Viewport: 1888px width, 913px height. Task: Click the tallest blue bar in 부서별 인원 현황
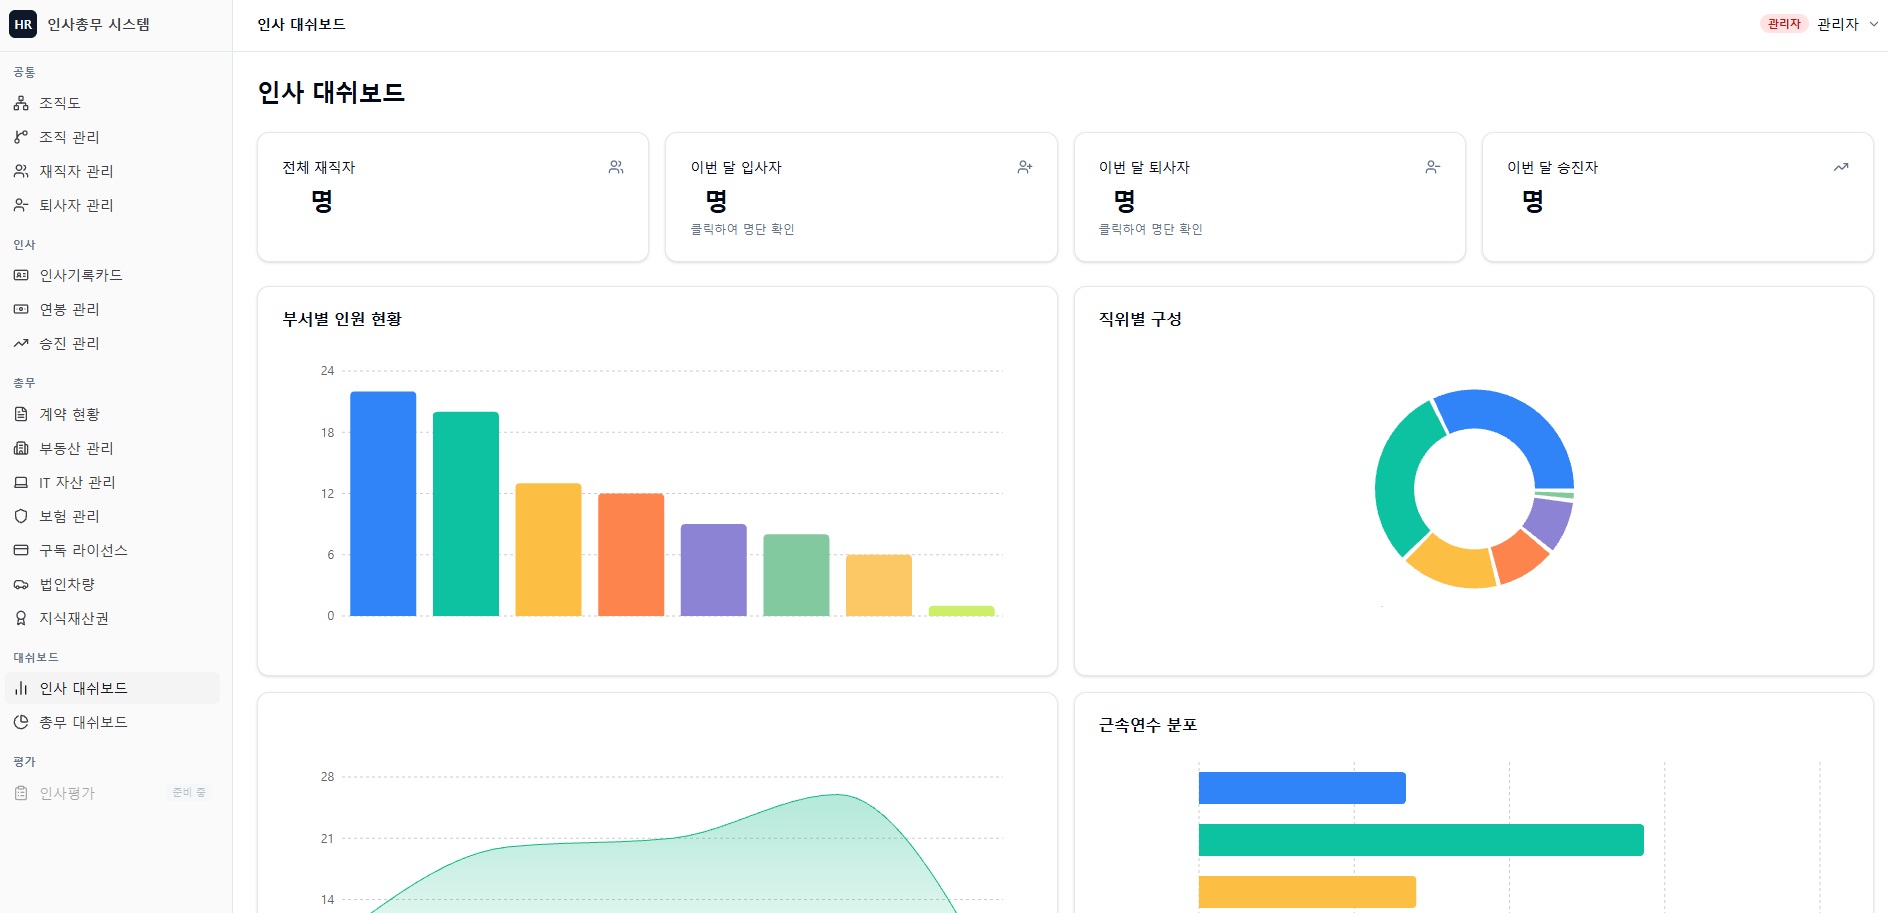click(x=383, y=503)
